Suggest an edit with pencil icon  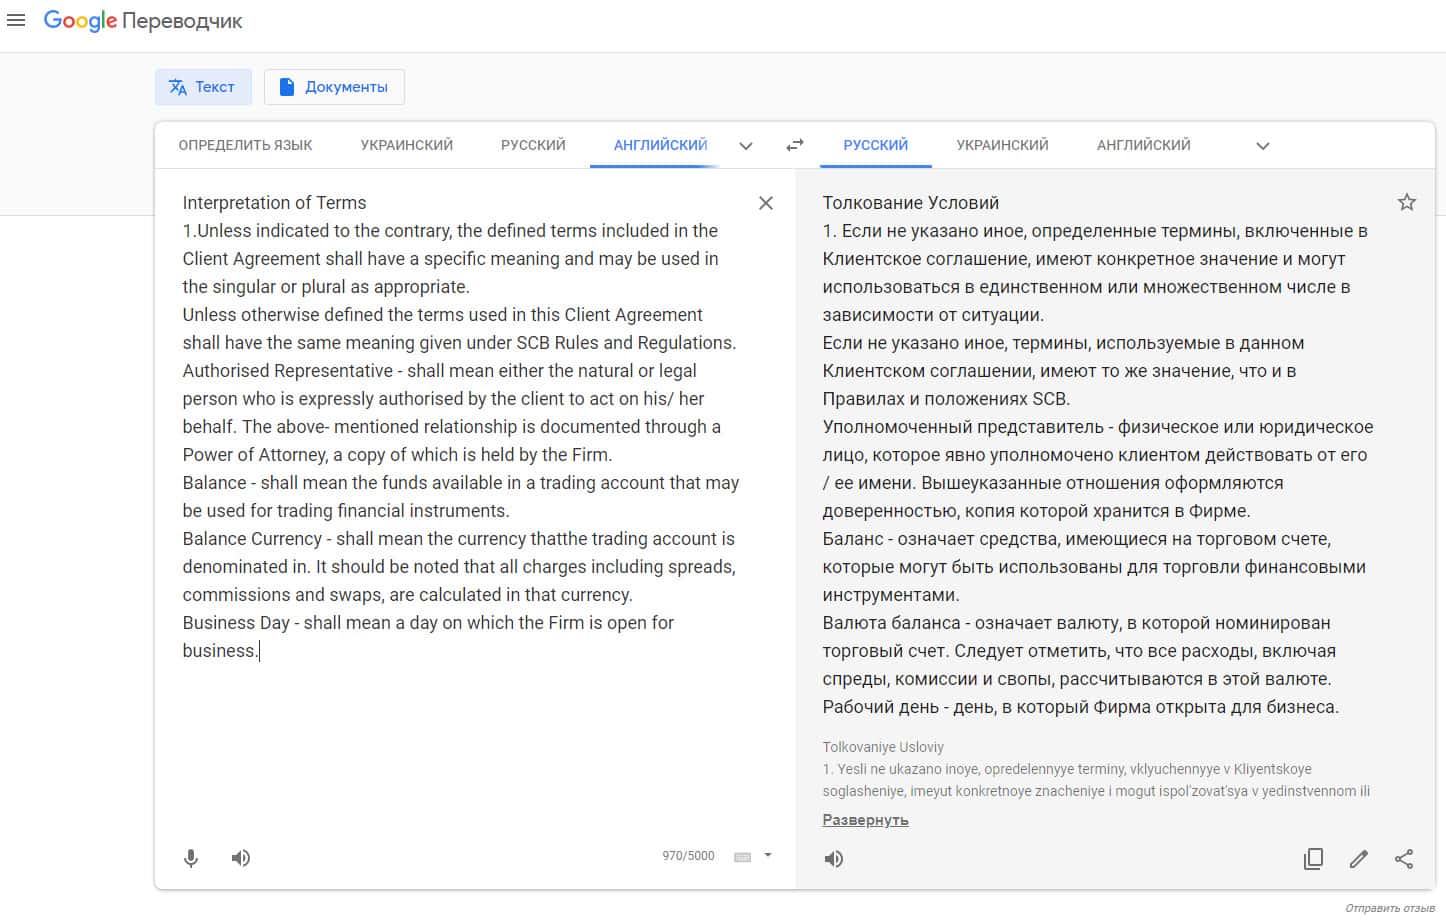click(1358, 859)
